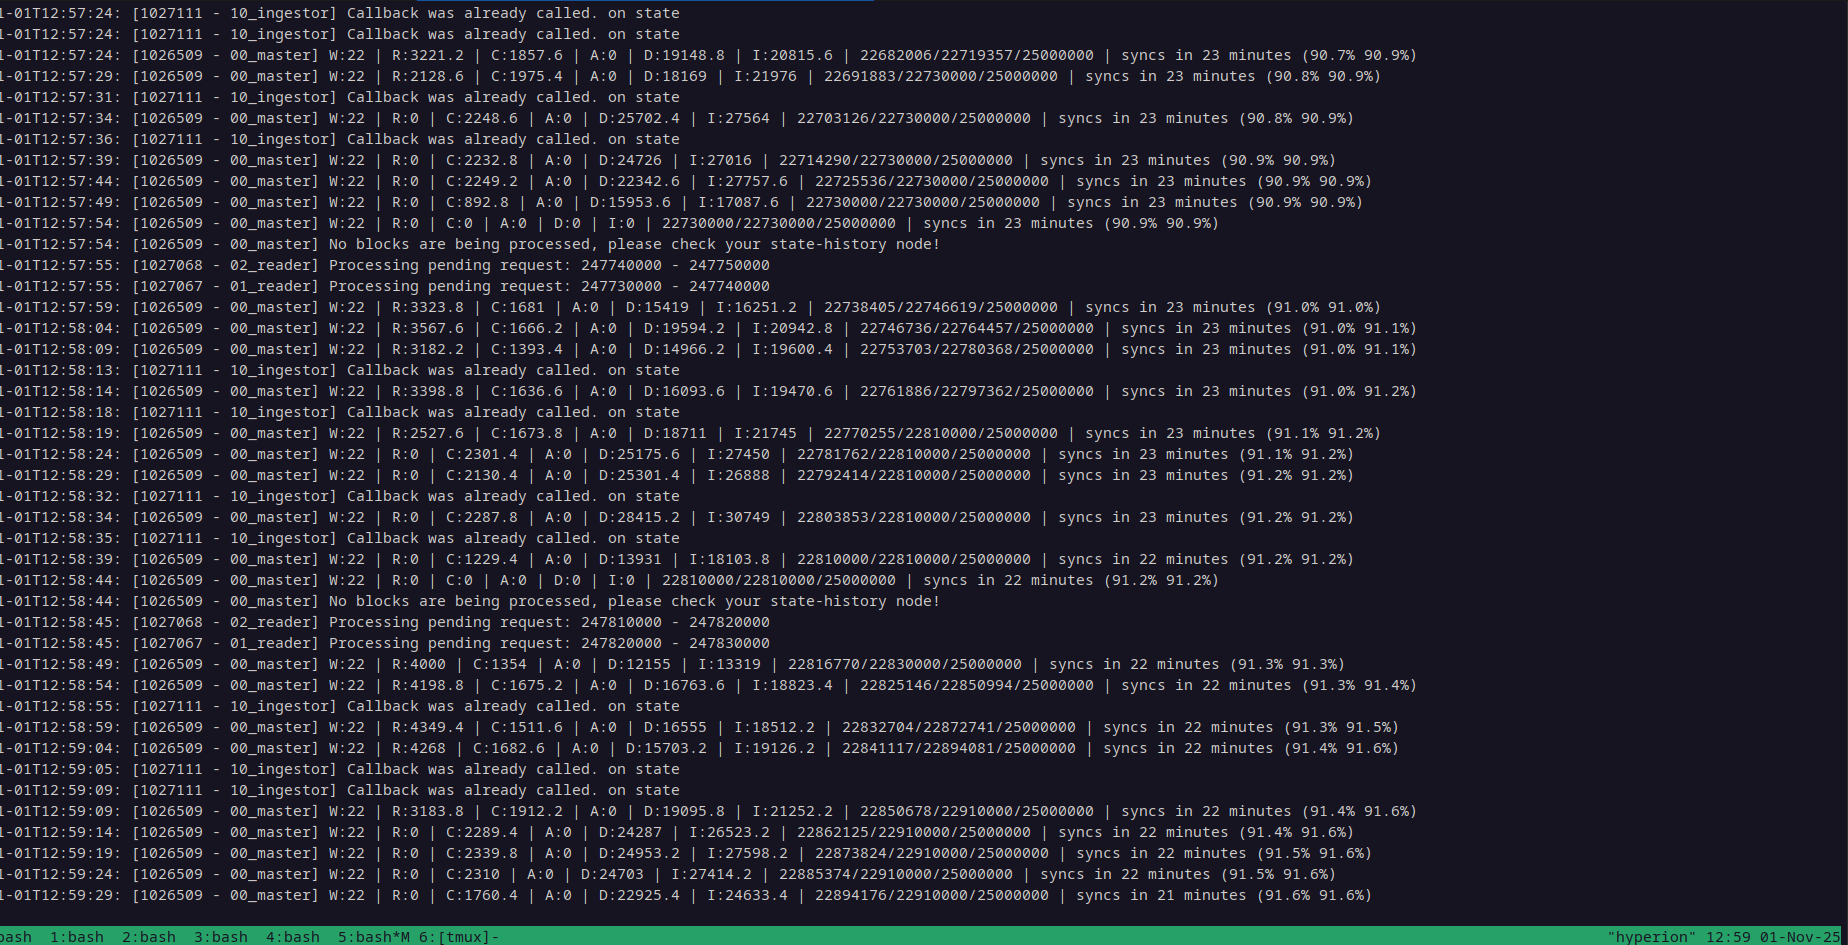1848x945 pixels.
Task: Open tmux window 4:bash
Action: [x=293, y=937]
